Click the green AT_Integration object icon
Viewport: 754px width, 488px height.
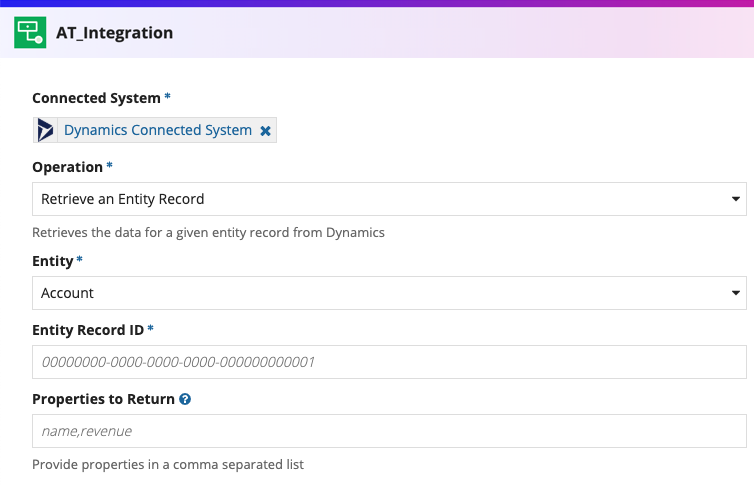[x=30, y=32]
